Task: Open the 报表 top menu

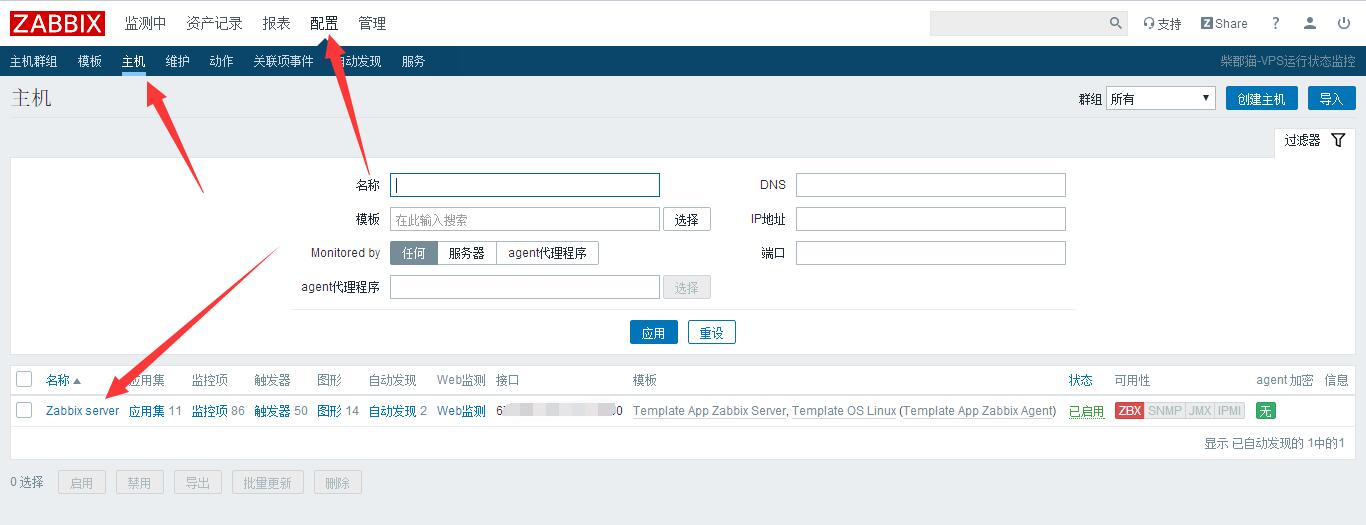Action: [x=276, y=23]
